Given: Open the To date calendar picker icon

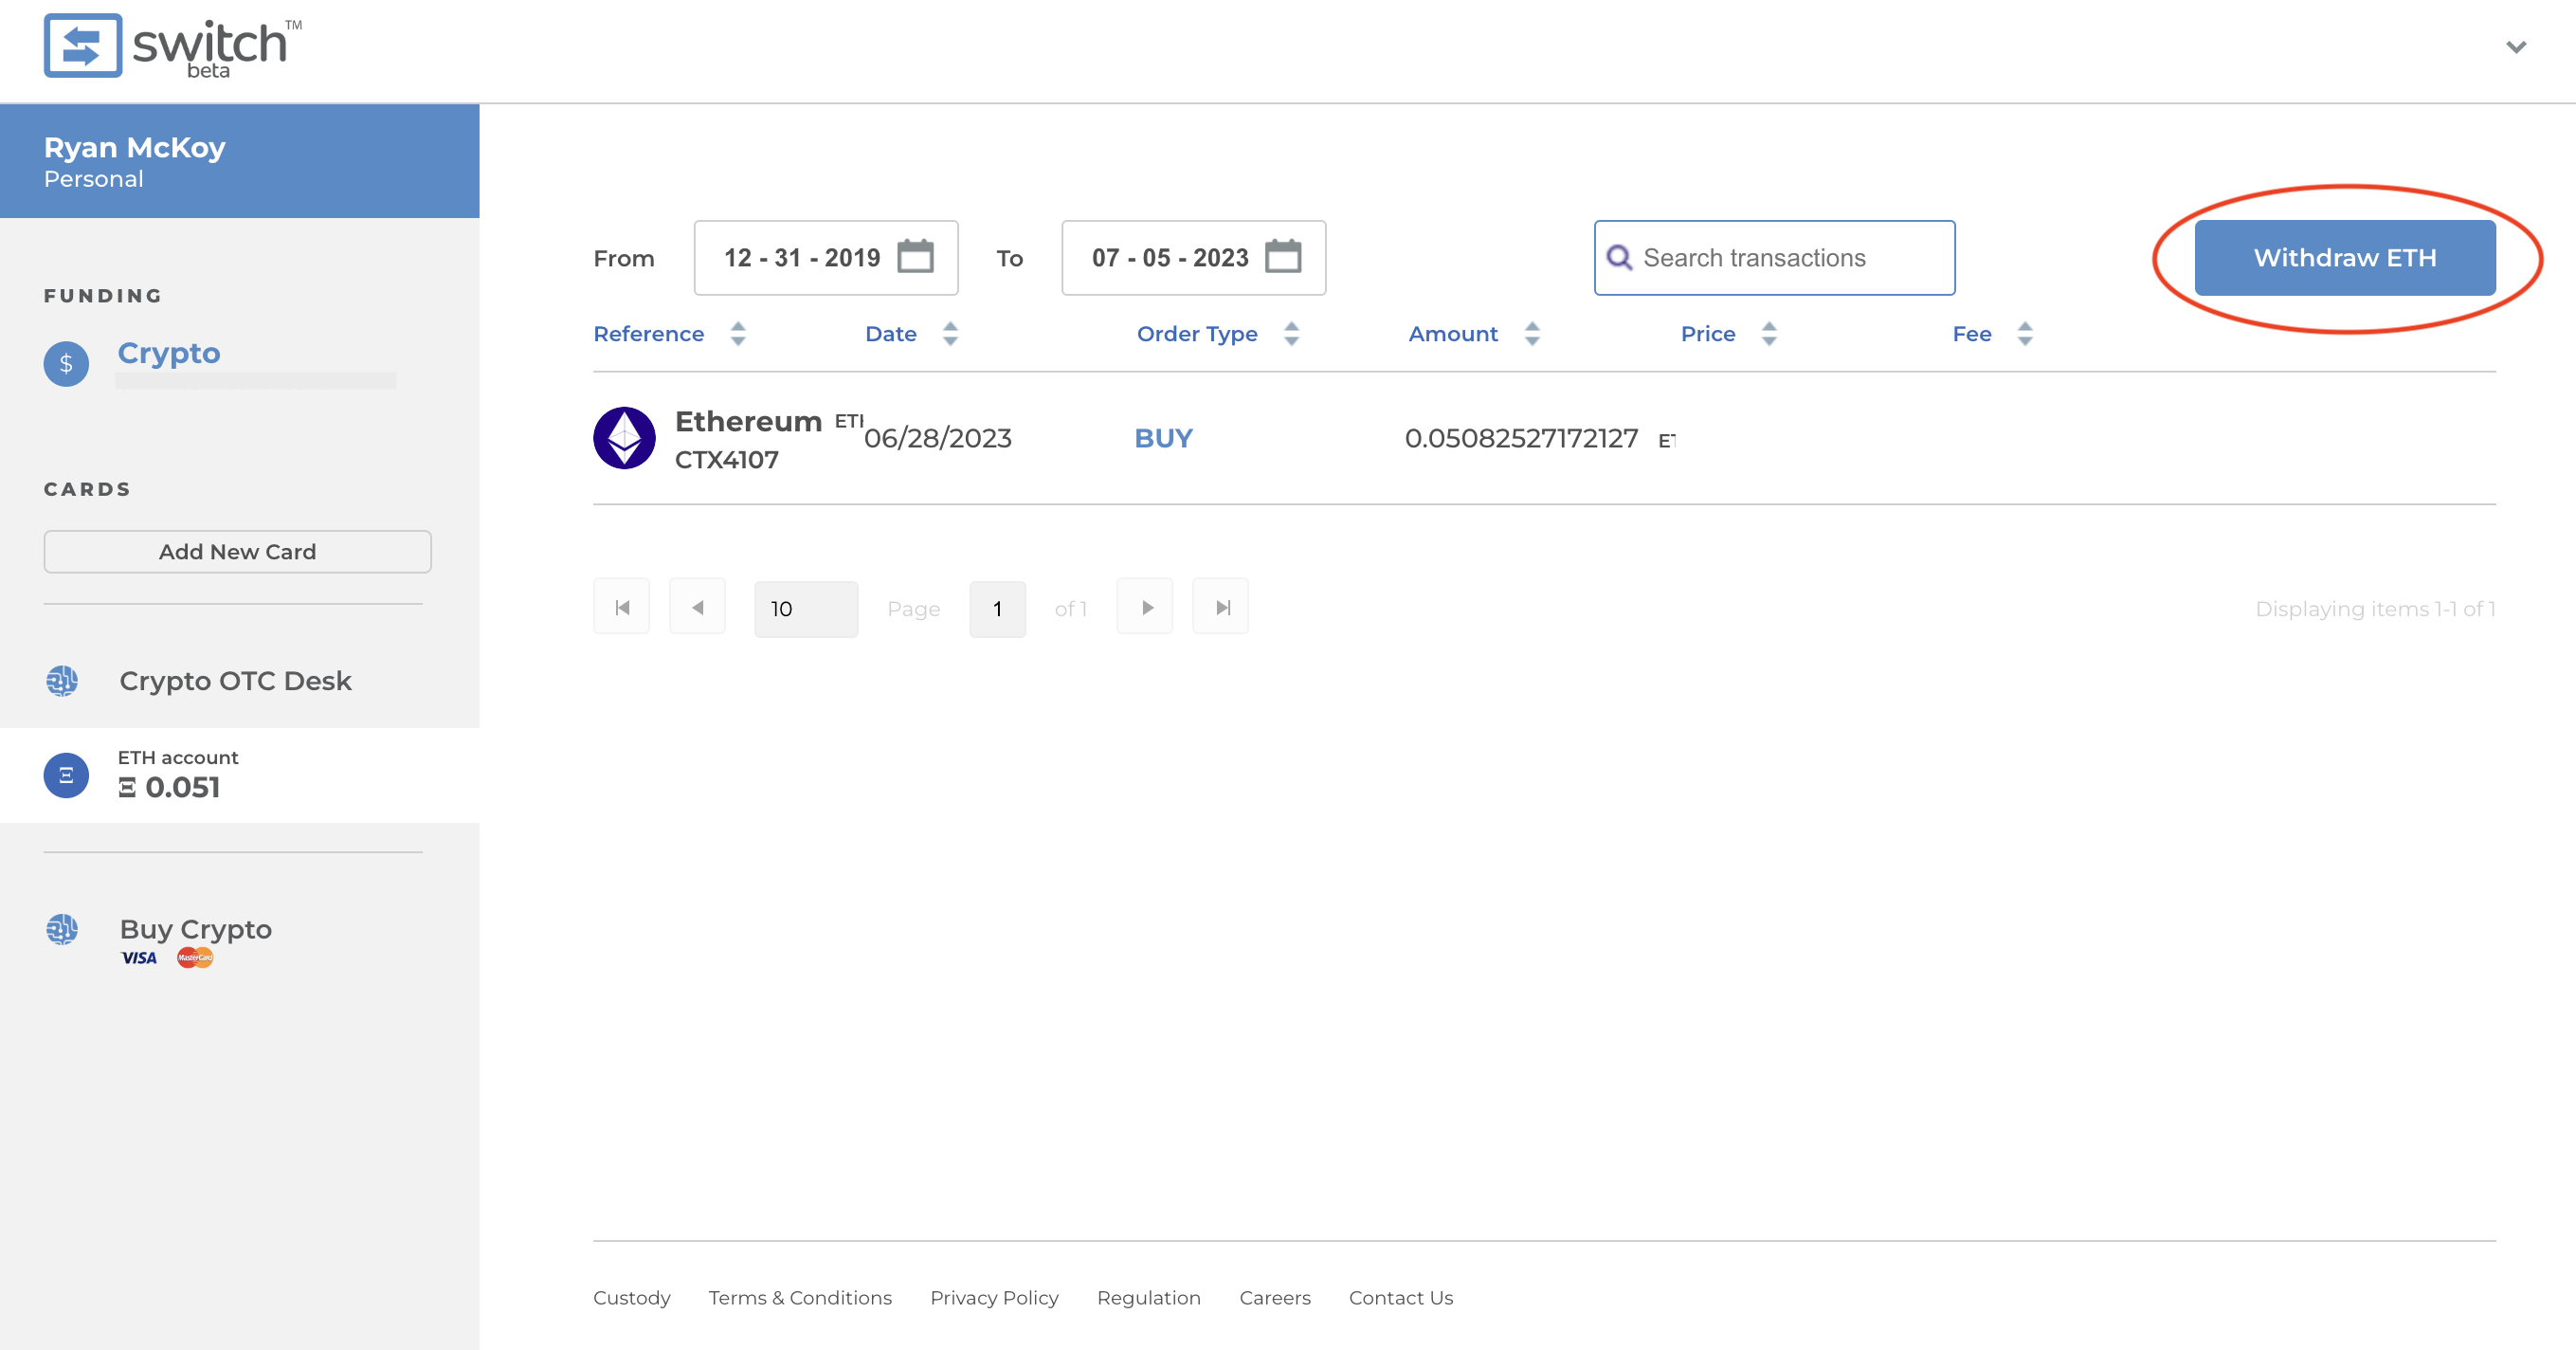Looking at the screenshot, I should pyautogui.click(x=1283, y=257).
